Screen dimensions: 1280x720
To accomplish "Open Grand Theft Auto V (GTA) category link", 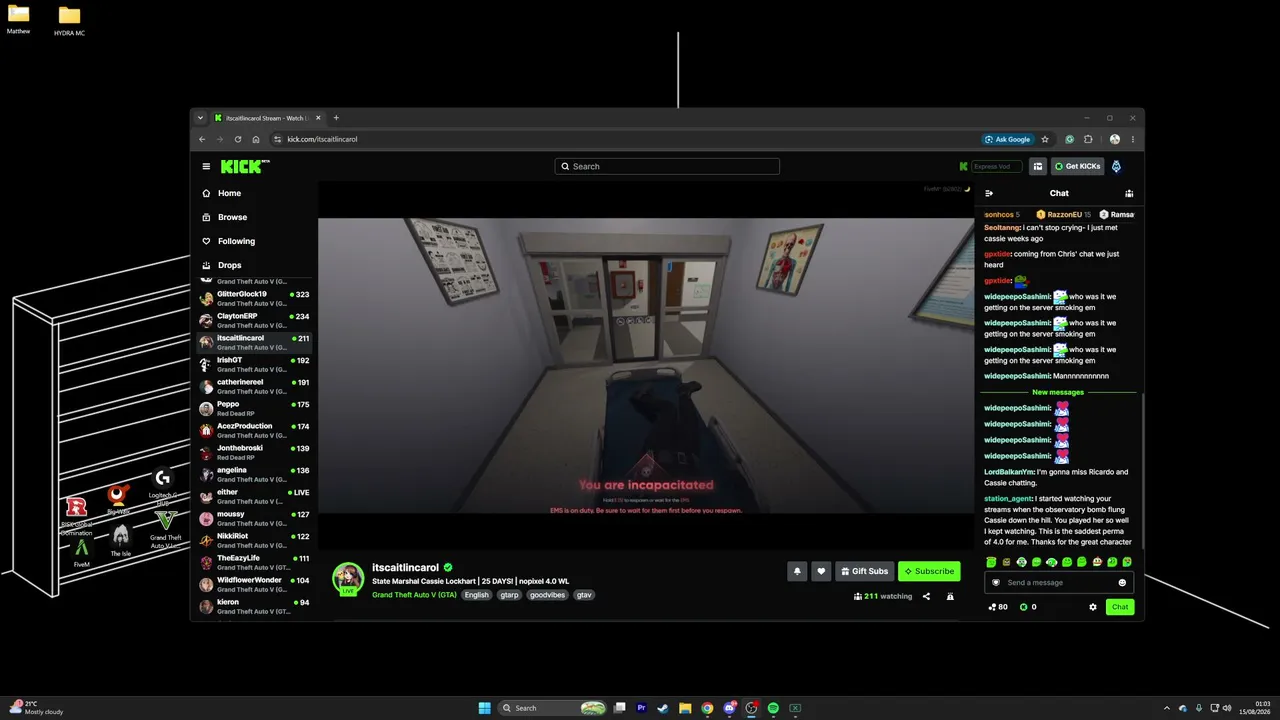I will [414, 595].
